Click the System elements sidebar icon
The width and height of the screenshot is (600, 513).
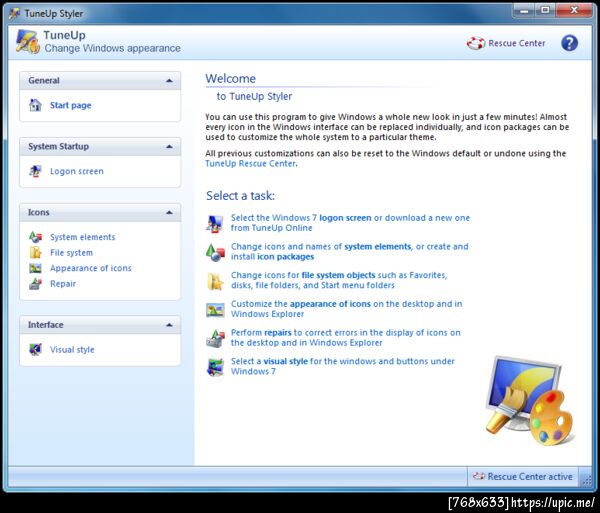[35, 237]
